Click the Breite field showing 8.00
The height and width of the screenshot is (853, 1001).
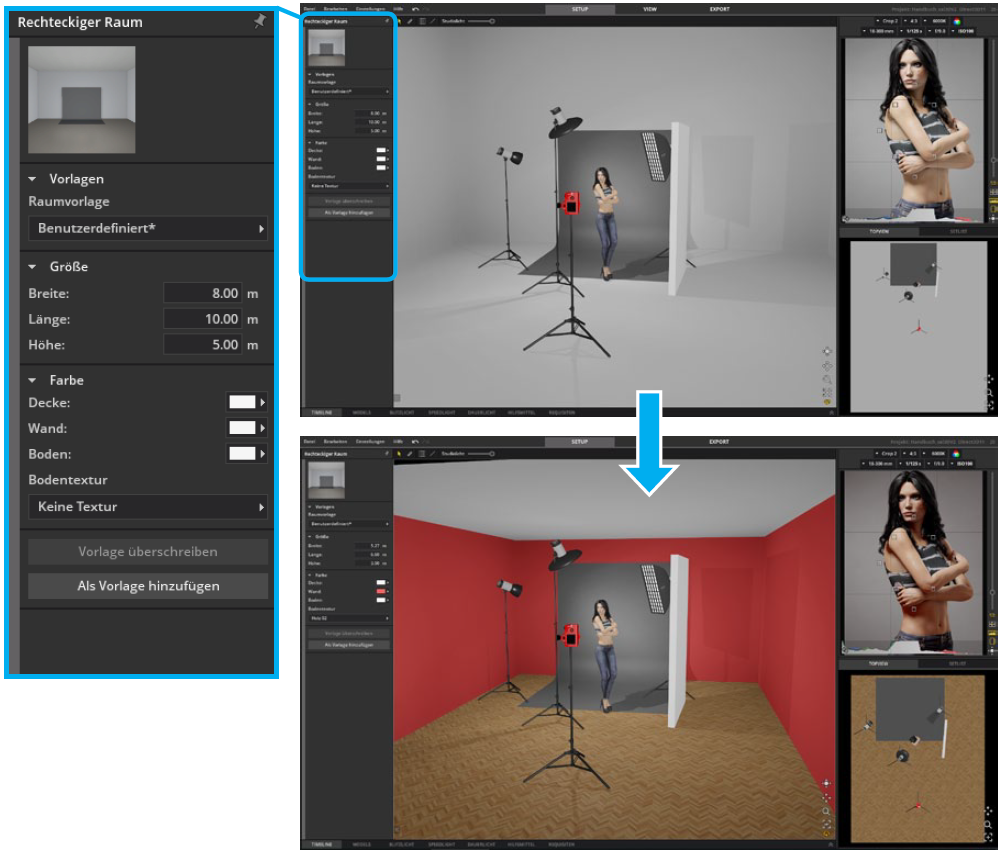coord(203,293)
